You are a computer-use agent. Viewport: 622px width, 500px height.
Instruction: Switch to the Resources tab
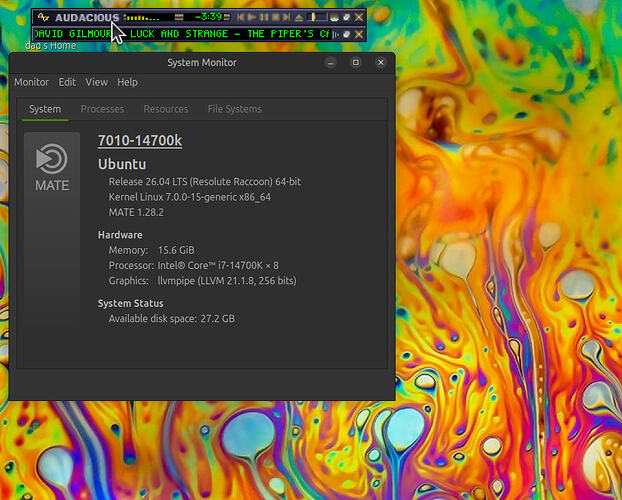tap(166, 109)
